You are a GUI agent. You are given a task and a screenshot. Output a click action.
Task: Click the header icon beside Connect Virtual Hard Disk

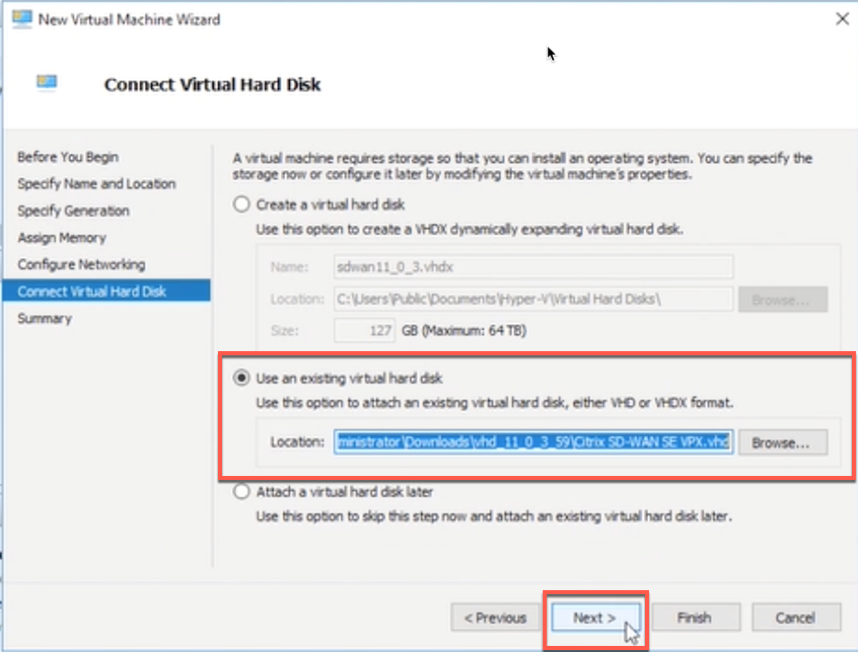click(47, 83)
